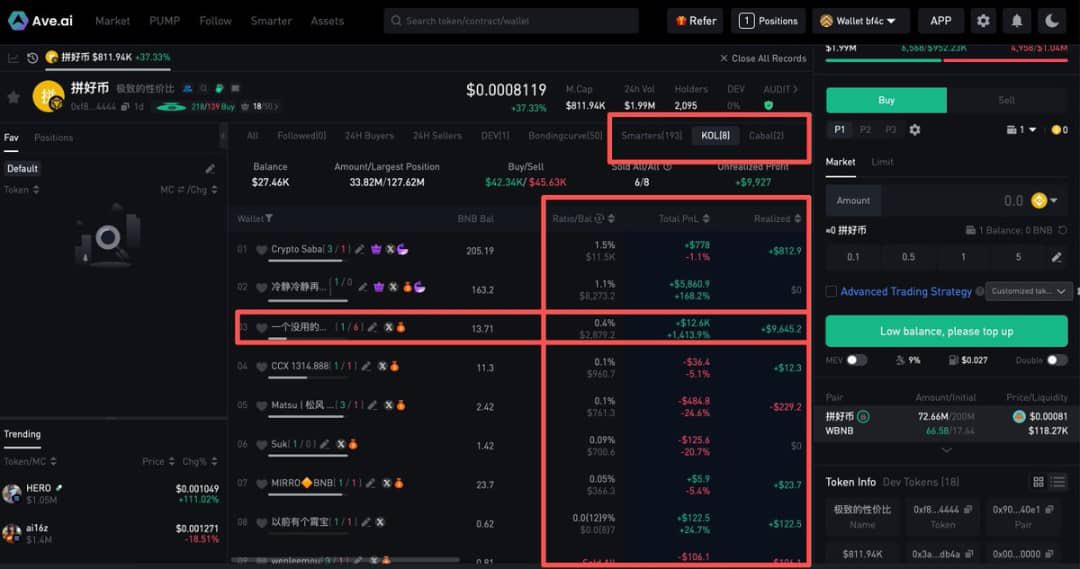1080x569 pixels.
Task: Select the 24H Sellers tab
Action: click(x=437, y=136)
